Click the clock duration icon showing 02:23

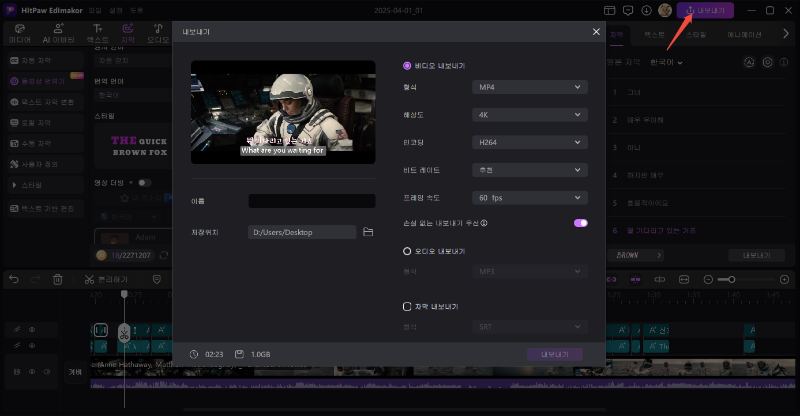194,354
